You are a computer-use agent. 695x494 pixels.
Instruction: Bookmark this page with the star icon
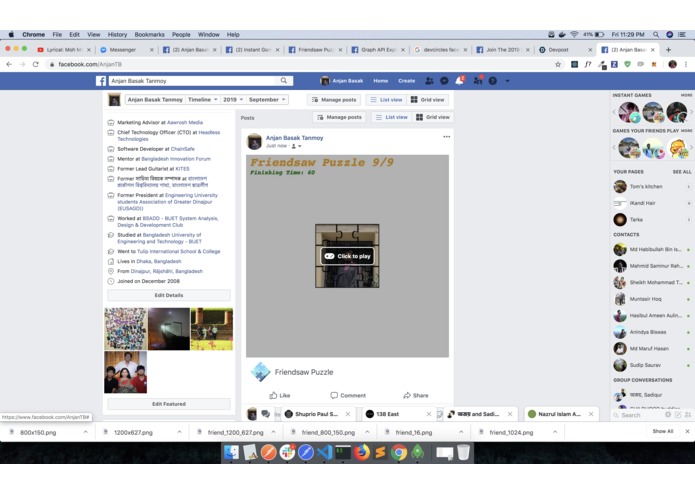[558, 64]
